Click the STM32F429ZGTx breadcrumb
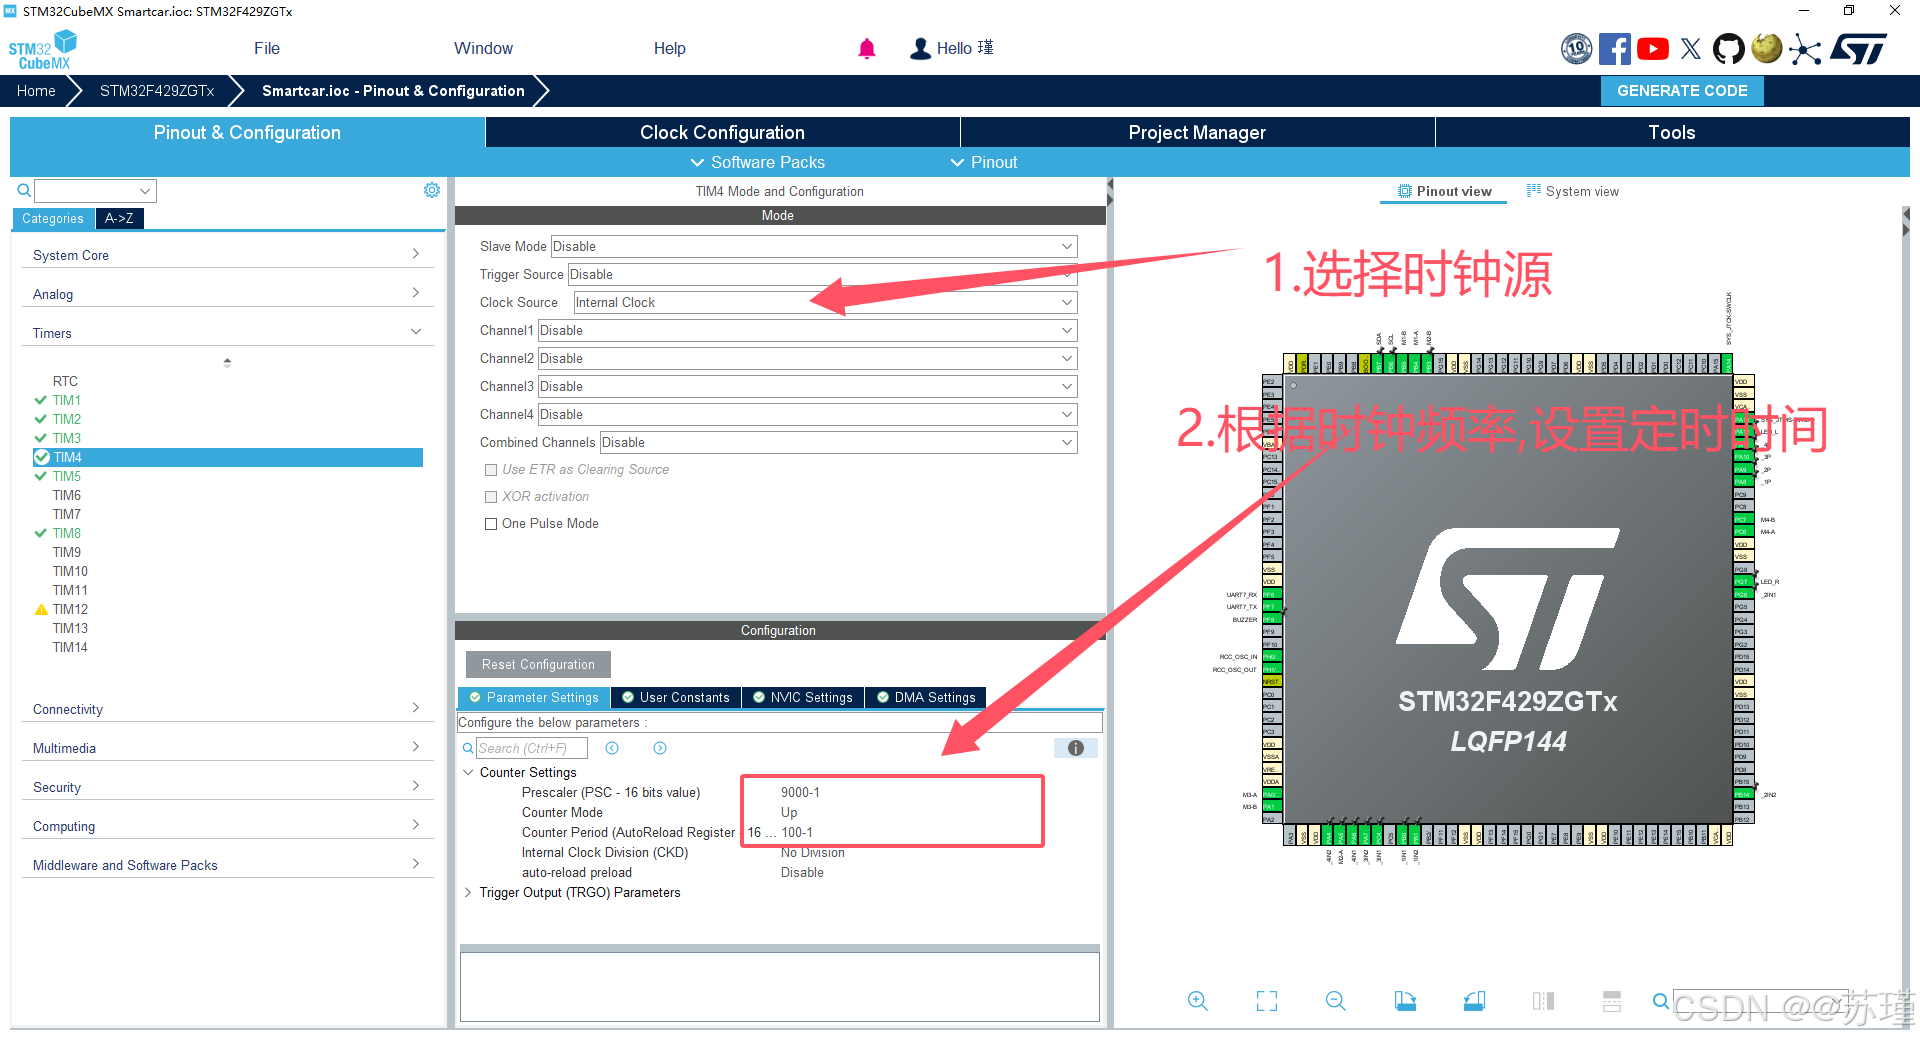The height and width of the screenshot is (1040, 1920). (x=157, y=91)
